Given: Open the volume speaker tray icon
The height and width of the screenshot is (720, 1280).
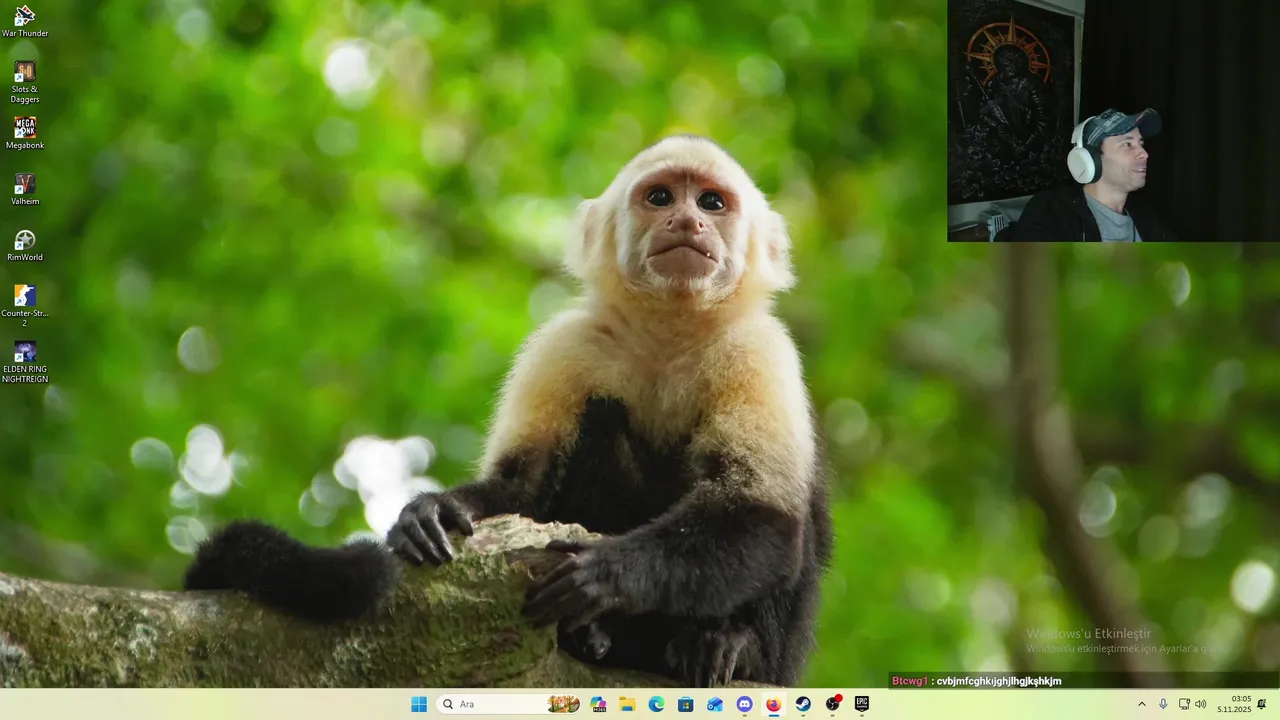Looking at the screenshot, I should click(x=1201, y=704).
